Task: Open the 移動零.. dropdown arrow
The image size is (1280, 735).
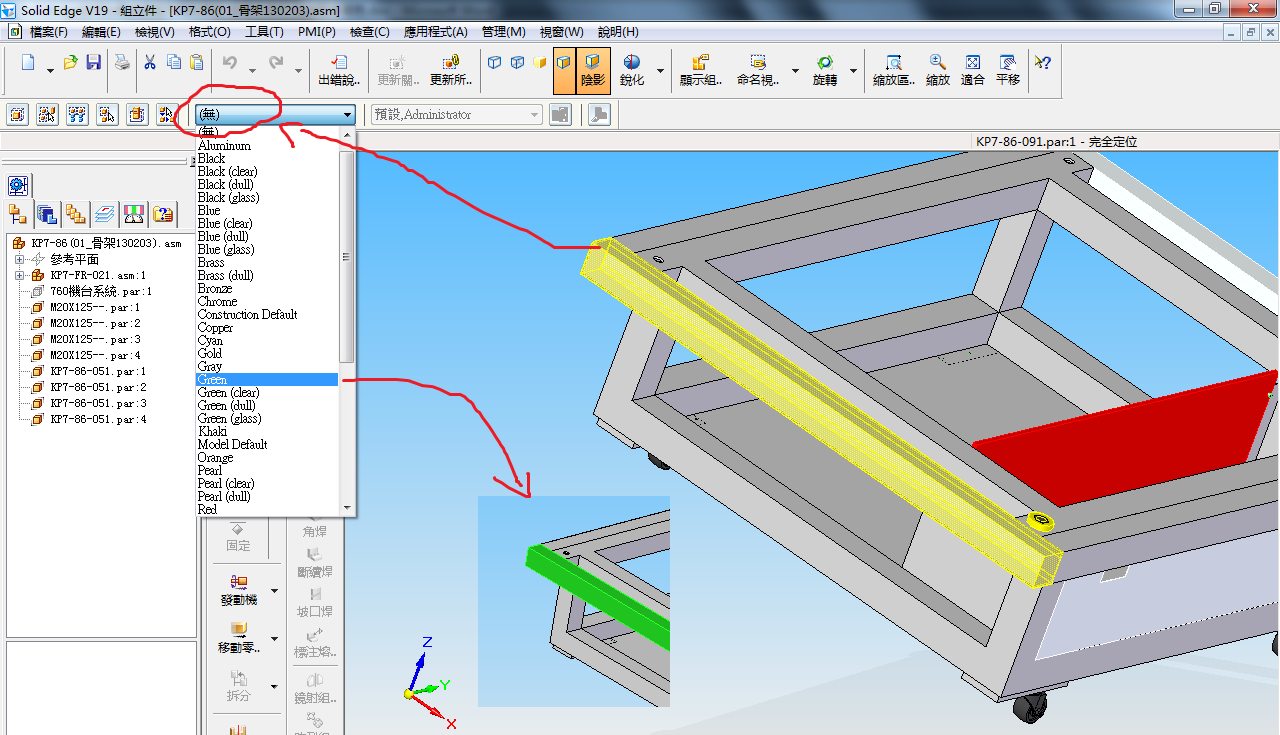Action: [x=275, y=639]
